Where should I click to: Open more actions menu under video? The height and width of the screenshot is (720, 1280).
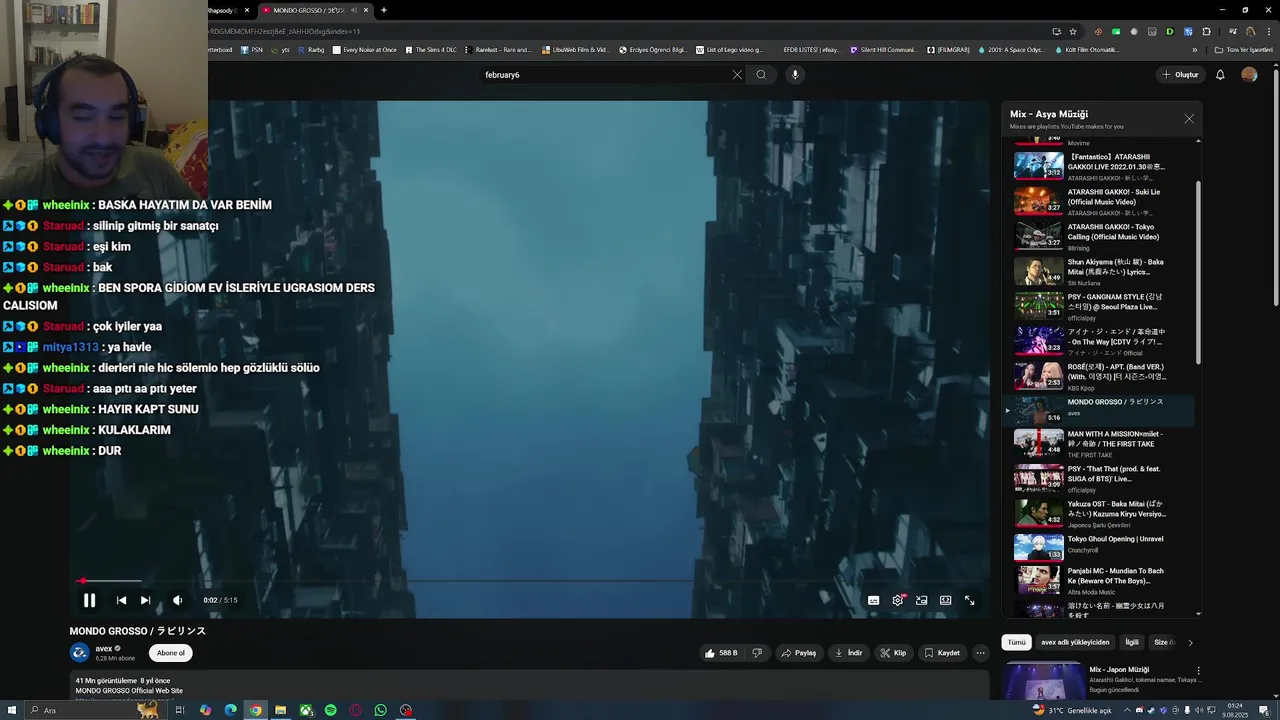(x=981, y=653)
